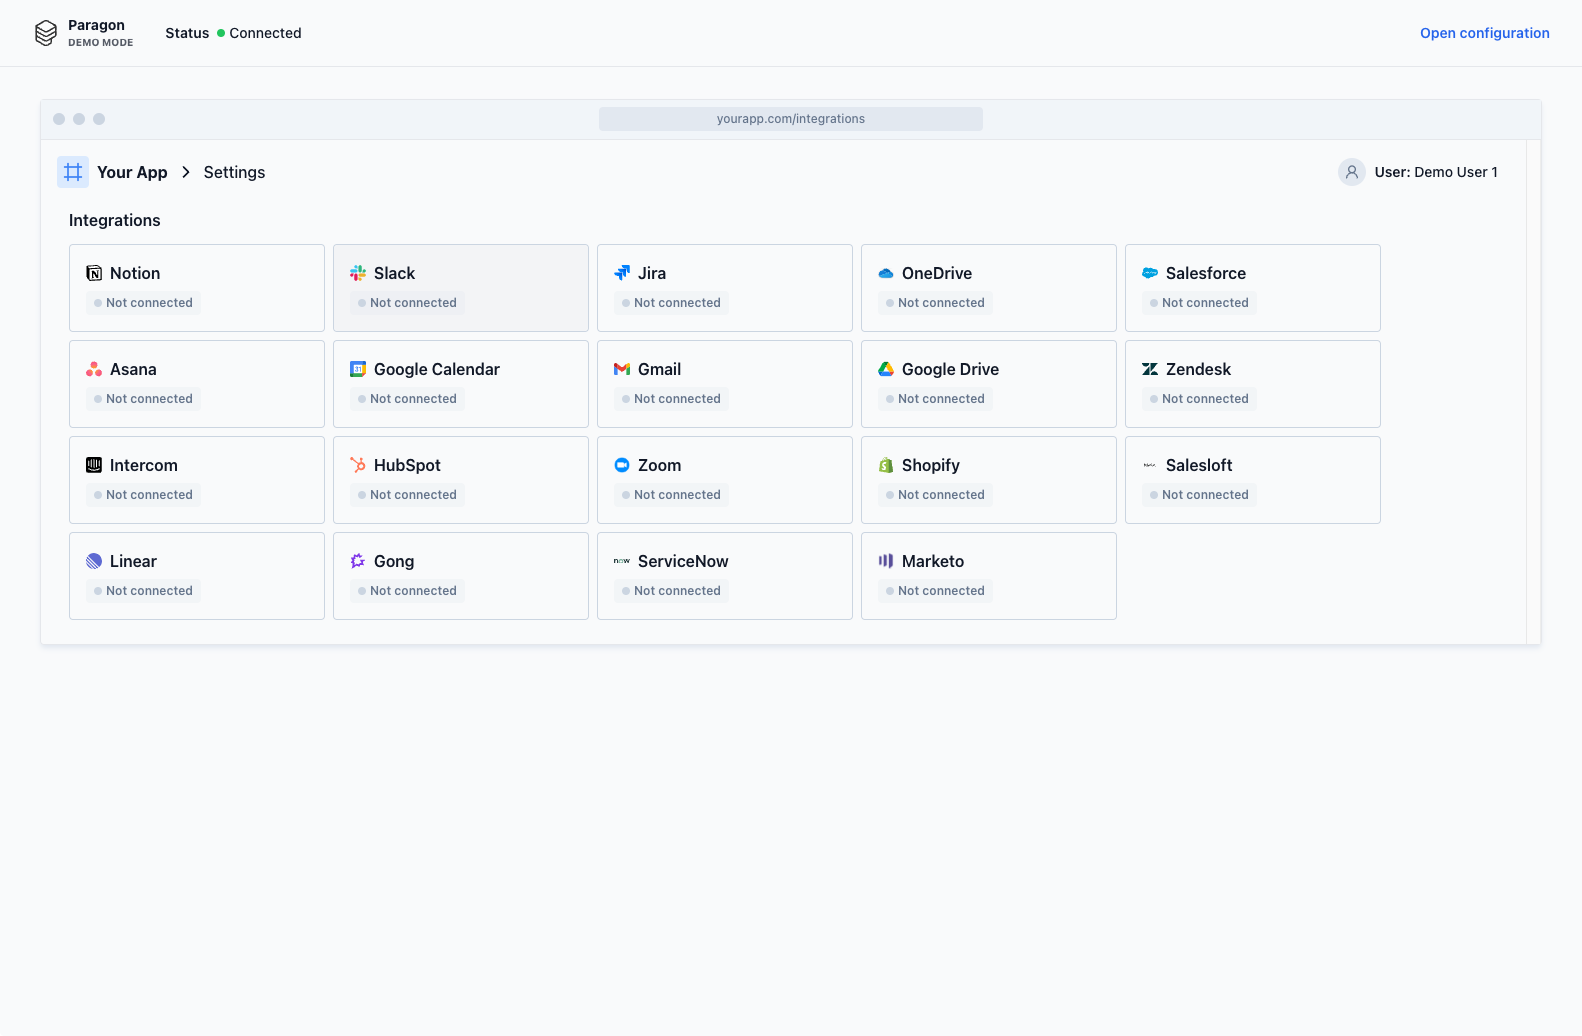Click the Notion logo icon
Viewport: 1582px width, 1036px height.
94,273
